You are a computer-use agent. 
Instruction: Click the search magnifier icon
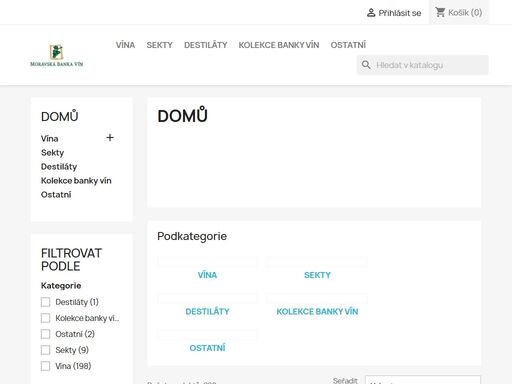366,65
